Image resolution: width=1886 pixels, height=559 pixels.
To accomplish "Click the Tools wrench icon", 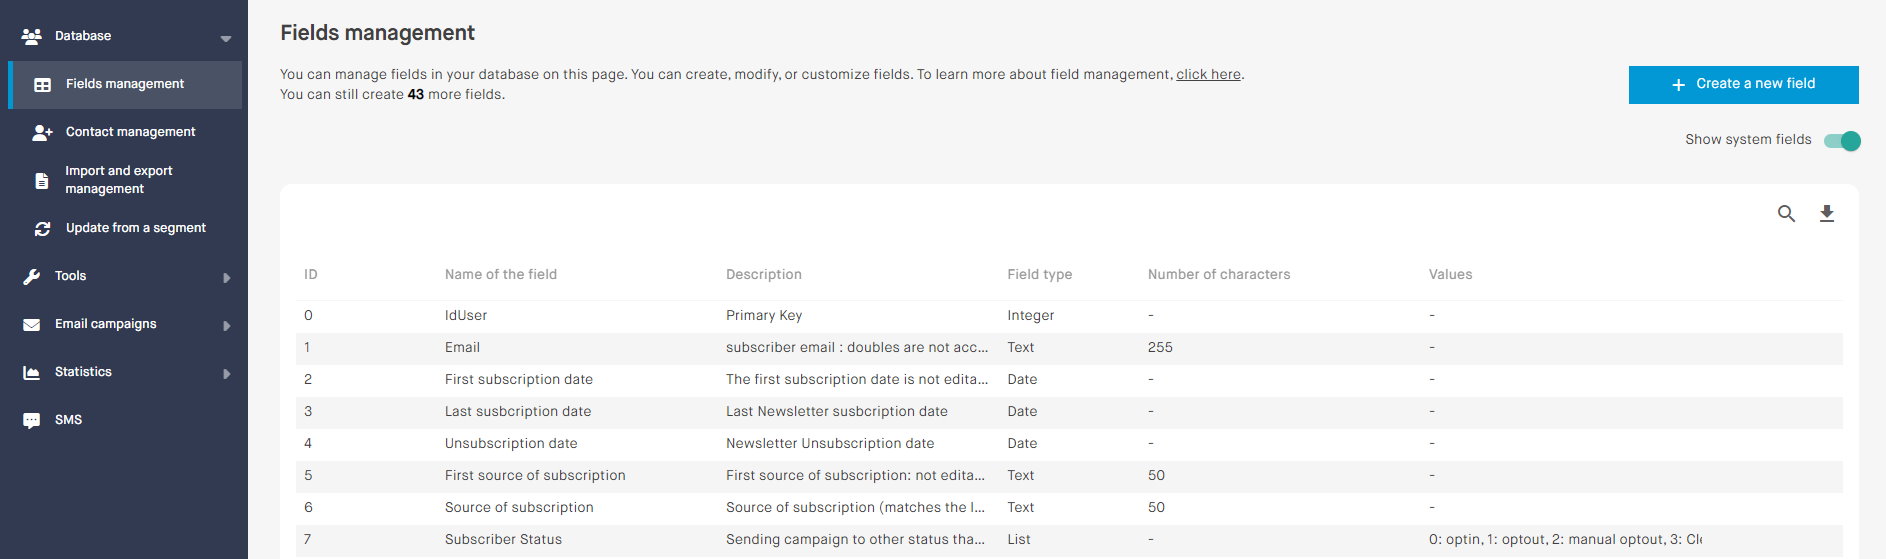I will [32, 277].
